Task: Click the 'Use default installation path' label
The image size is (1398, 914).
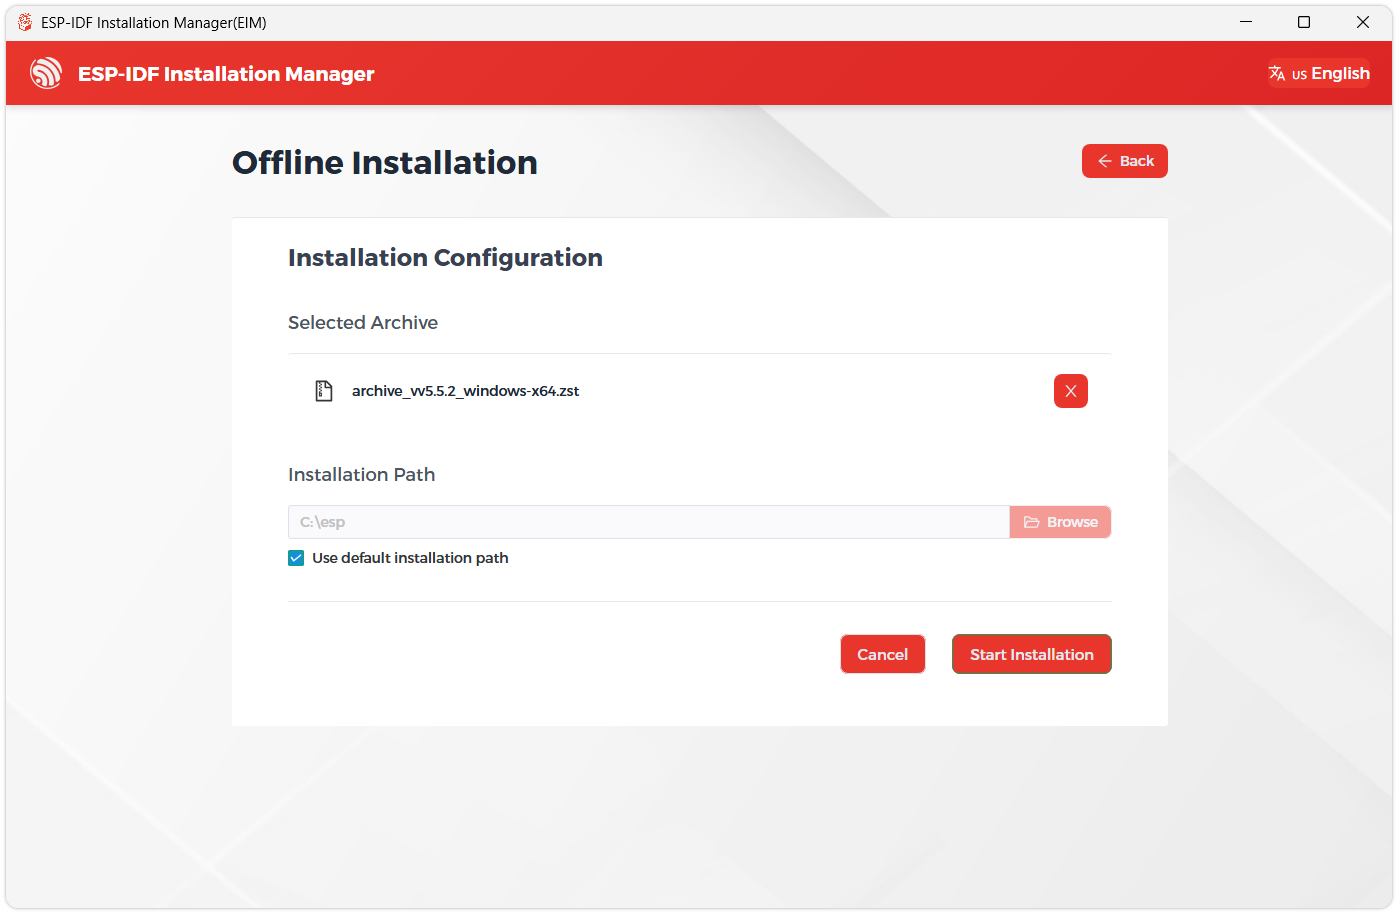Action: (x=410, y=558)
